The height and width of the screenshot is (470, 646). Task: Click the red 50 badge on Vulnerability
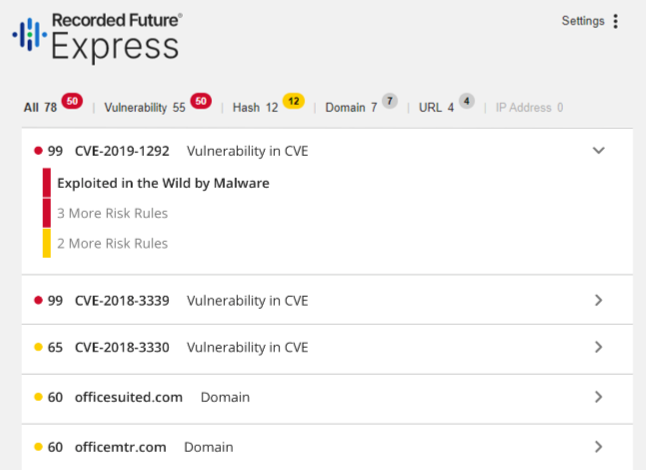200,101
